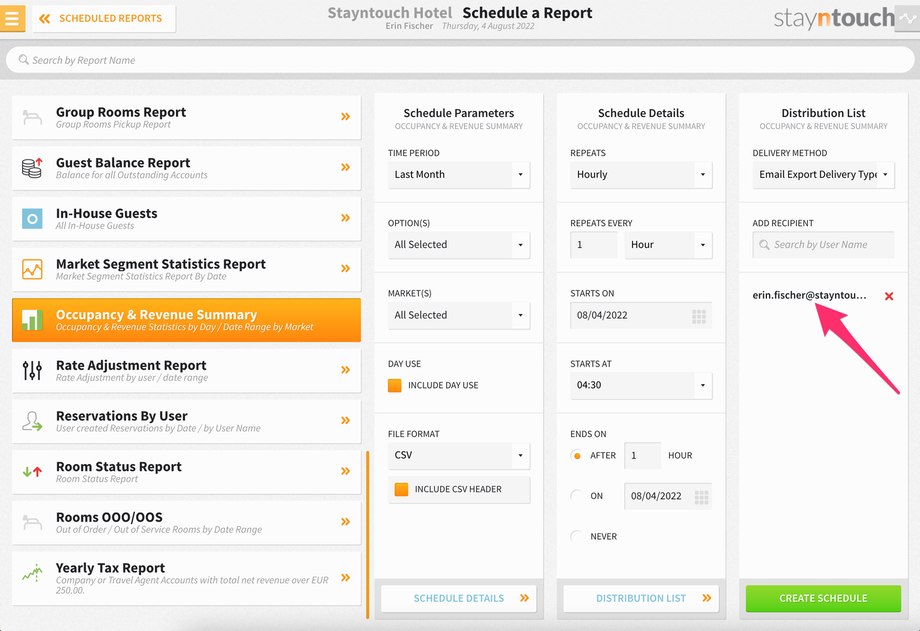Open the Repeats Every Hour unit dropdown

pos(668,245)
